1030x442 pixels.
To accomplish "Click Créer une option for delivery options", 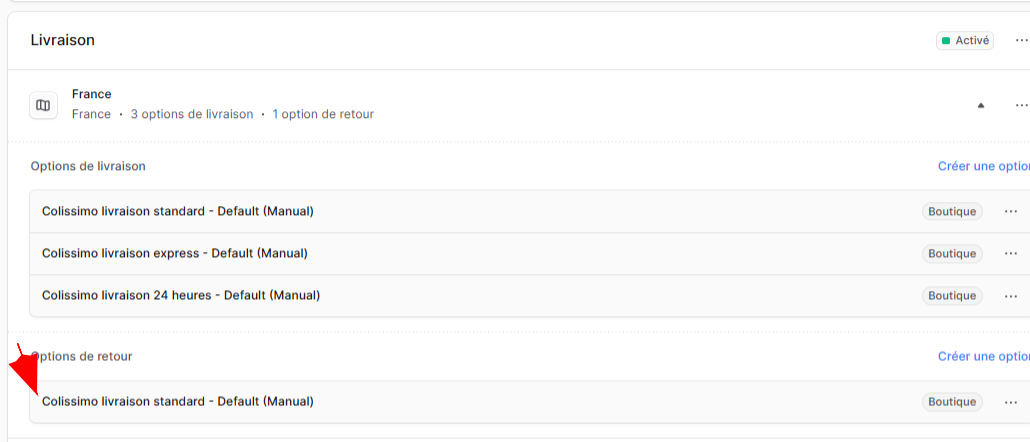I will (x=983, y=166).
